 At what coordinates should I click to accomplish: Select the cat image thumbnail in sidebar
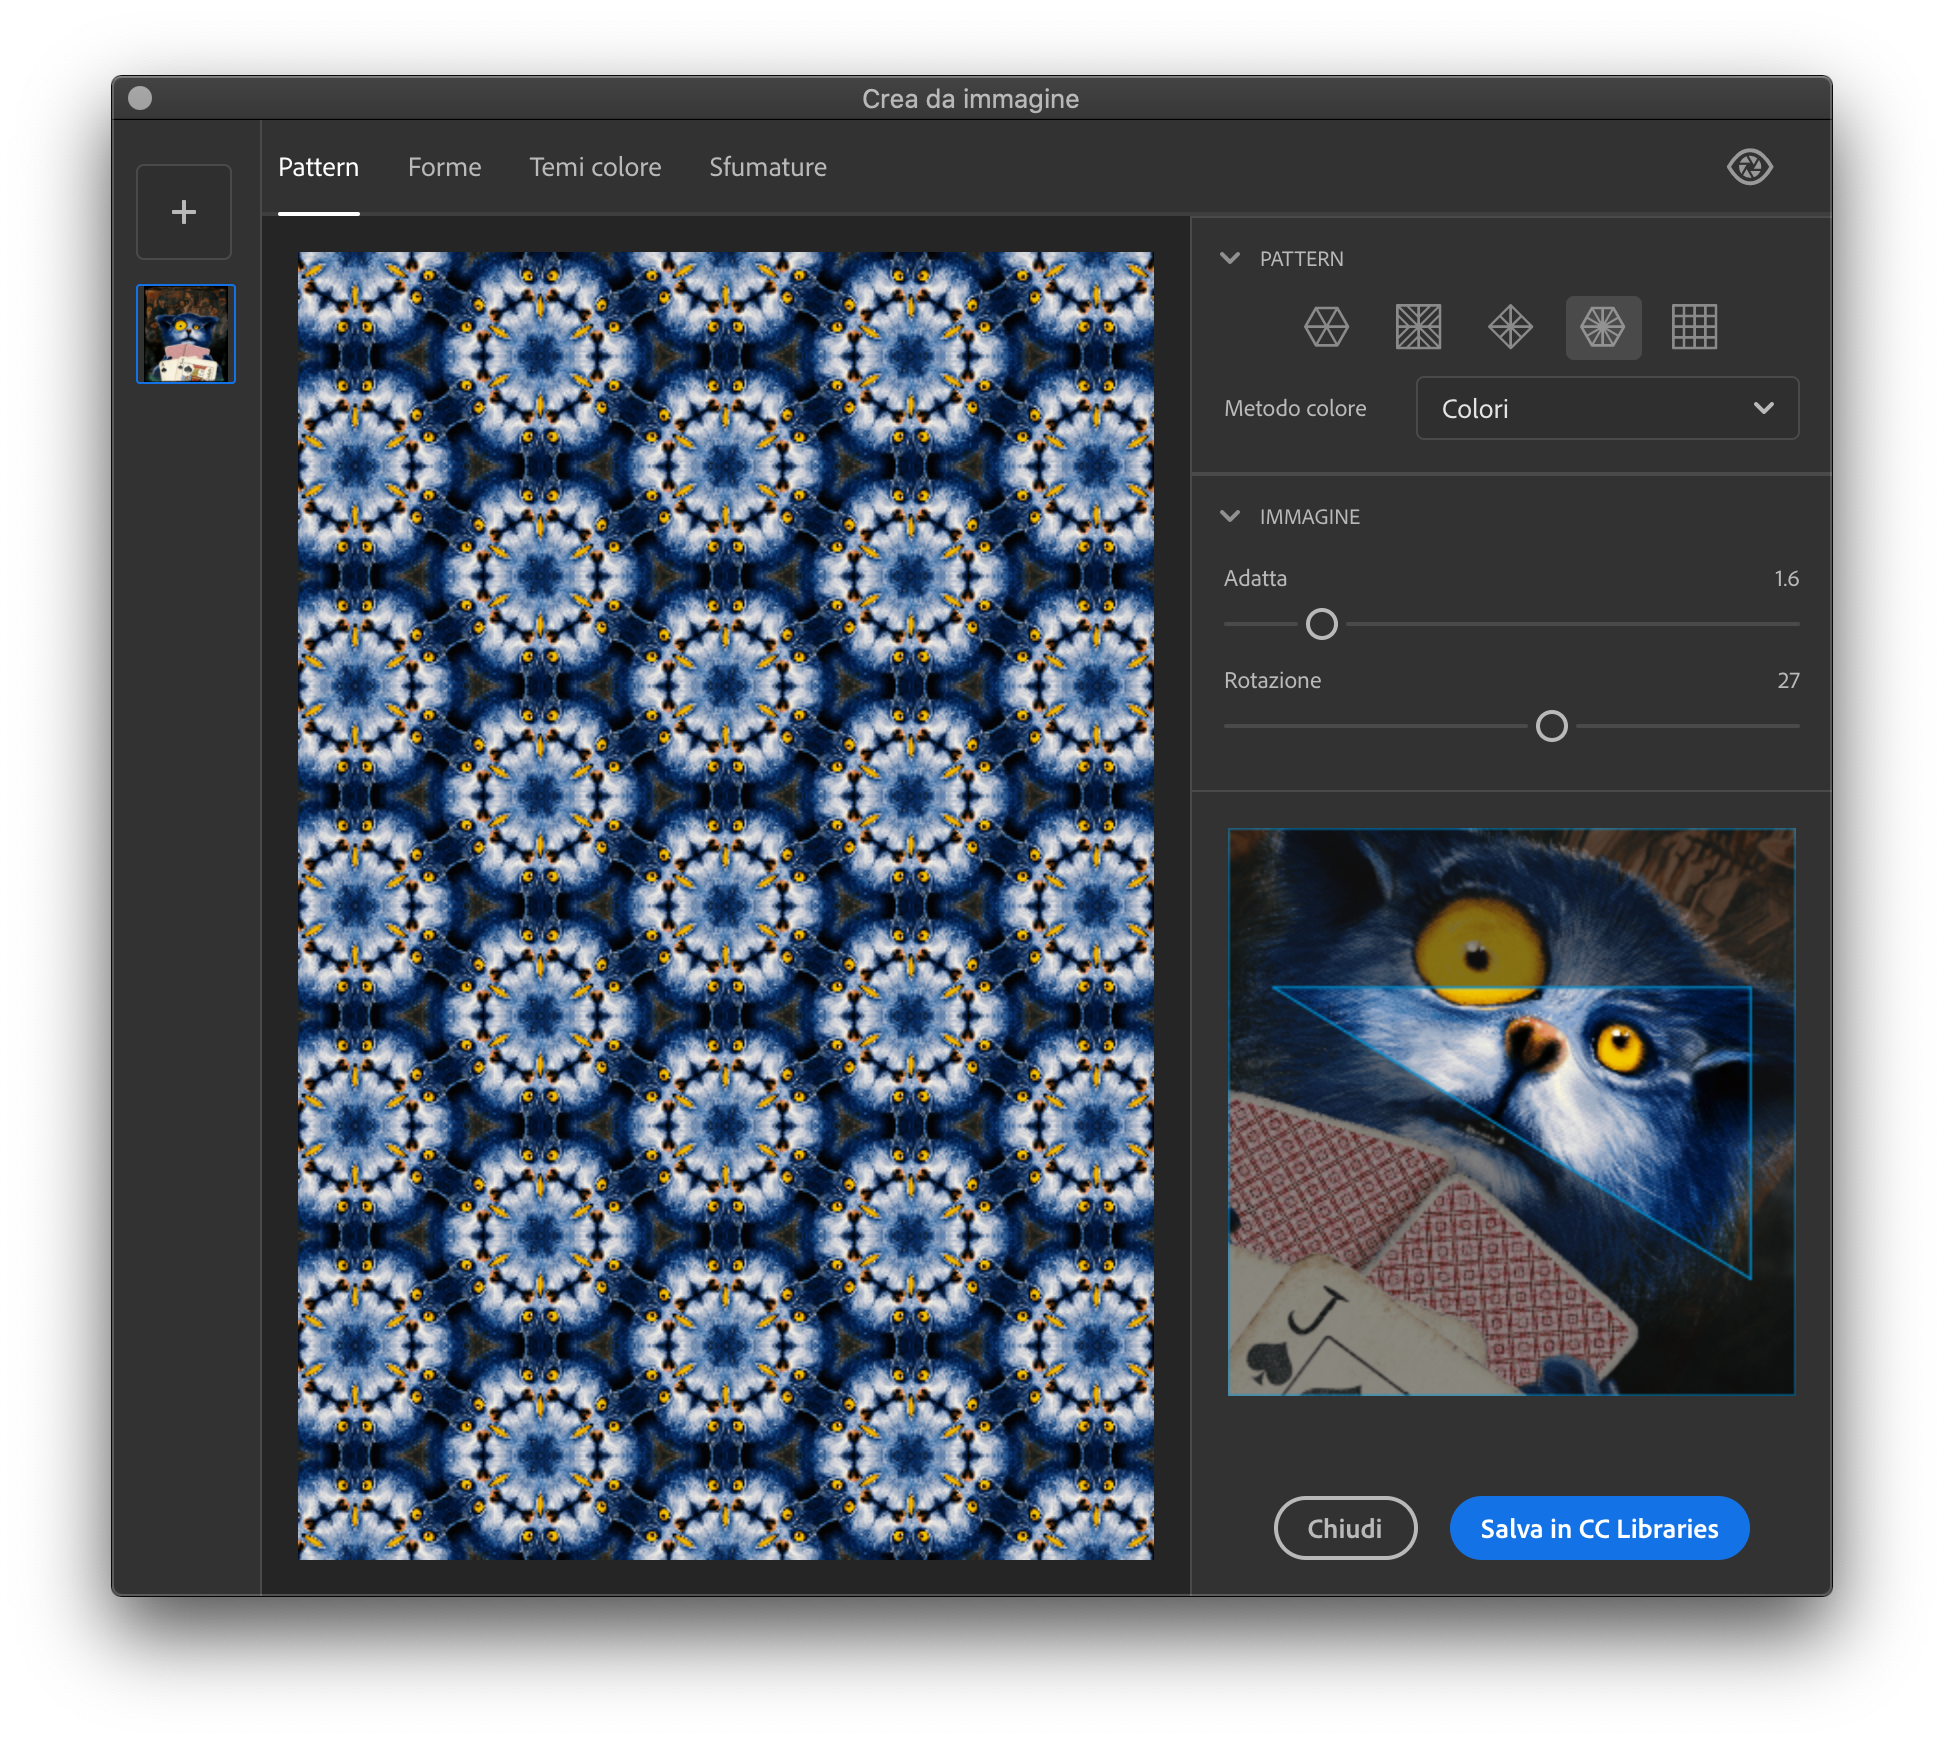click(x=186, y=334)
